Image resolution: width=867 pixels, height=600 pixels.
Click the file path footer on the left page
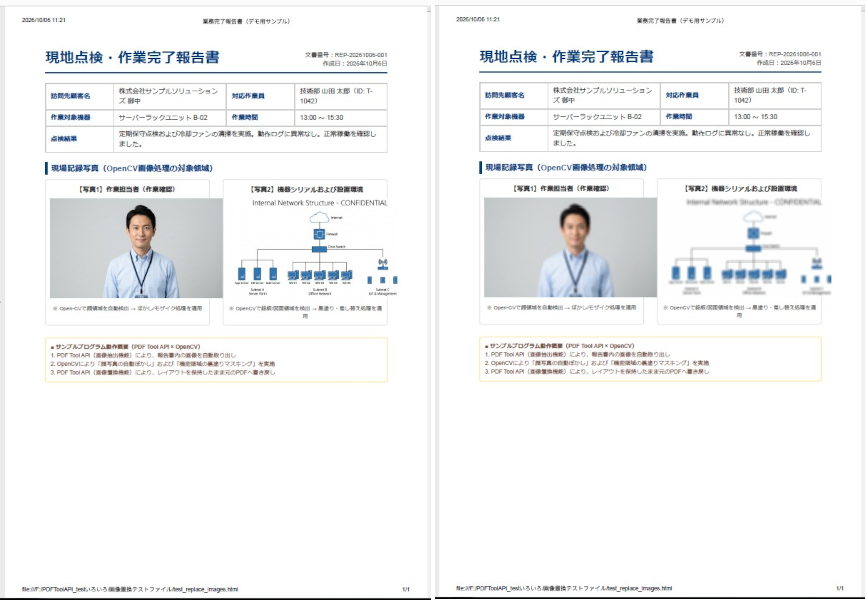pos(130,589)
